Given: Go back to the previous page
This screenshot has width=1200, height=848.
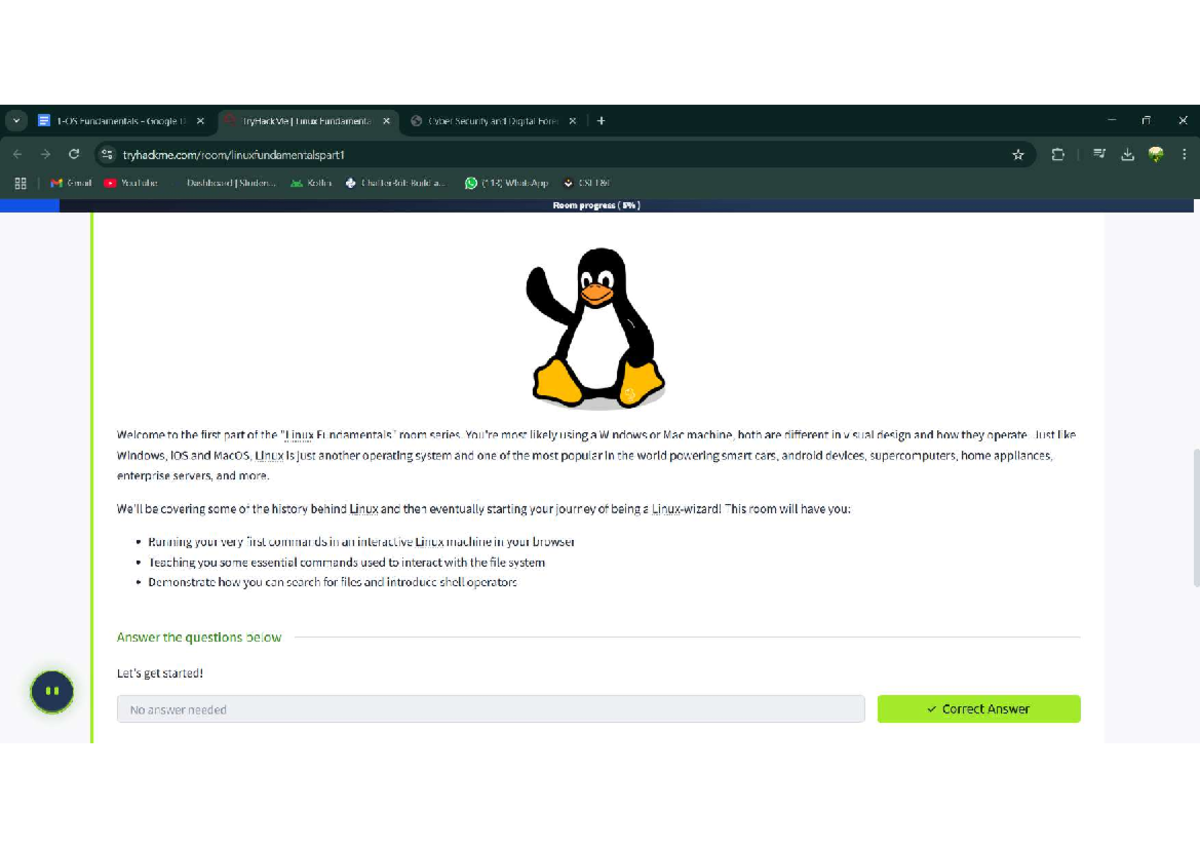Looking at the screenshot, I should [17, 154].
